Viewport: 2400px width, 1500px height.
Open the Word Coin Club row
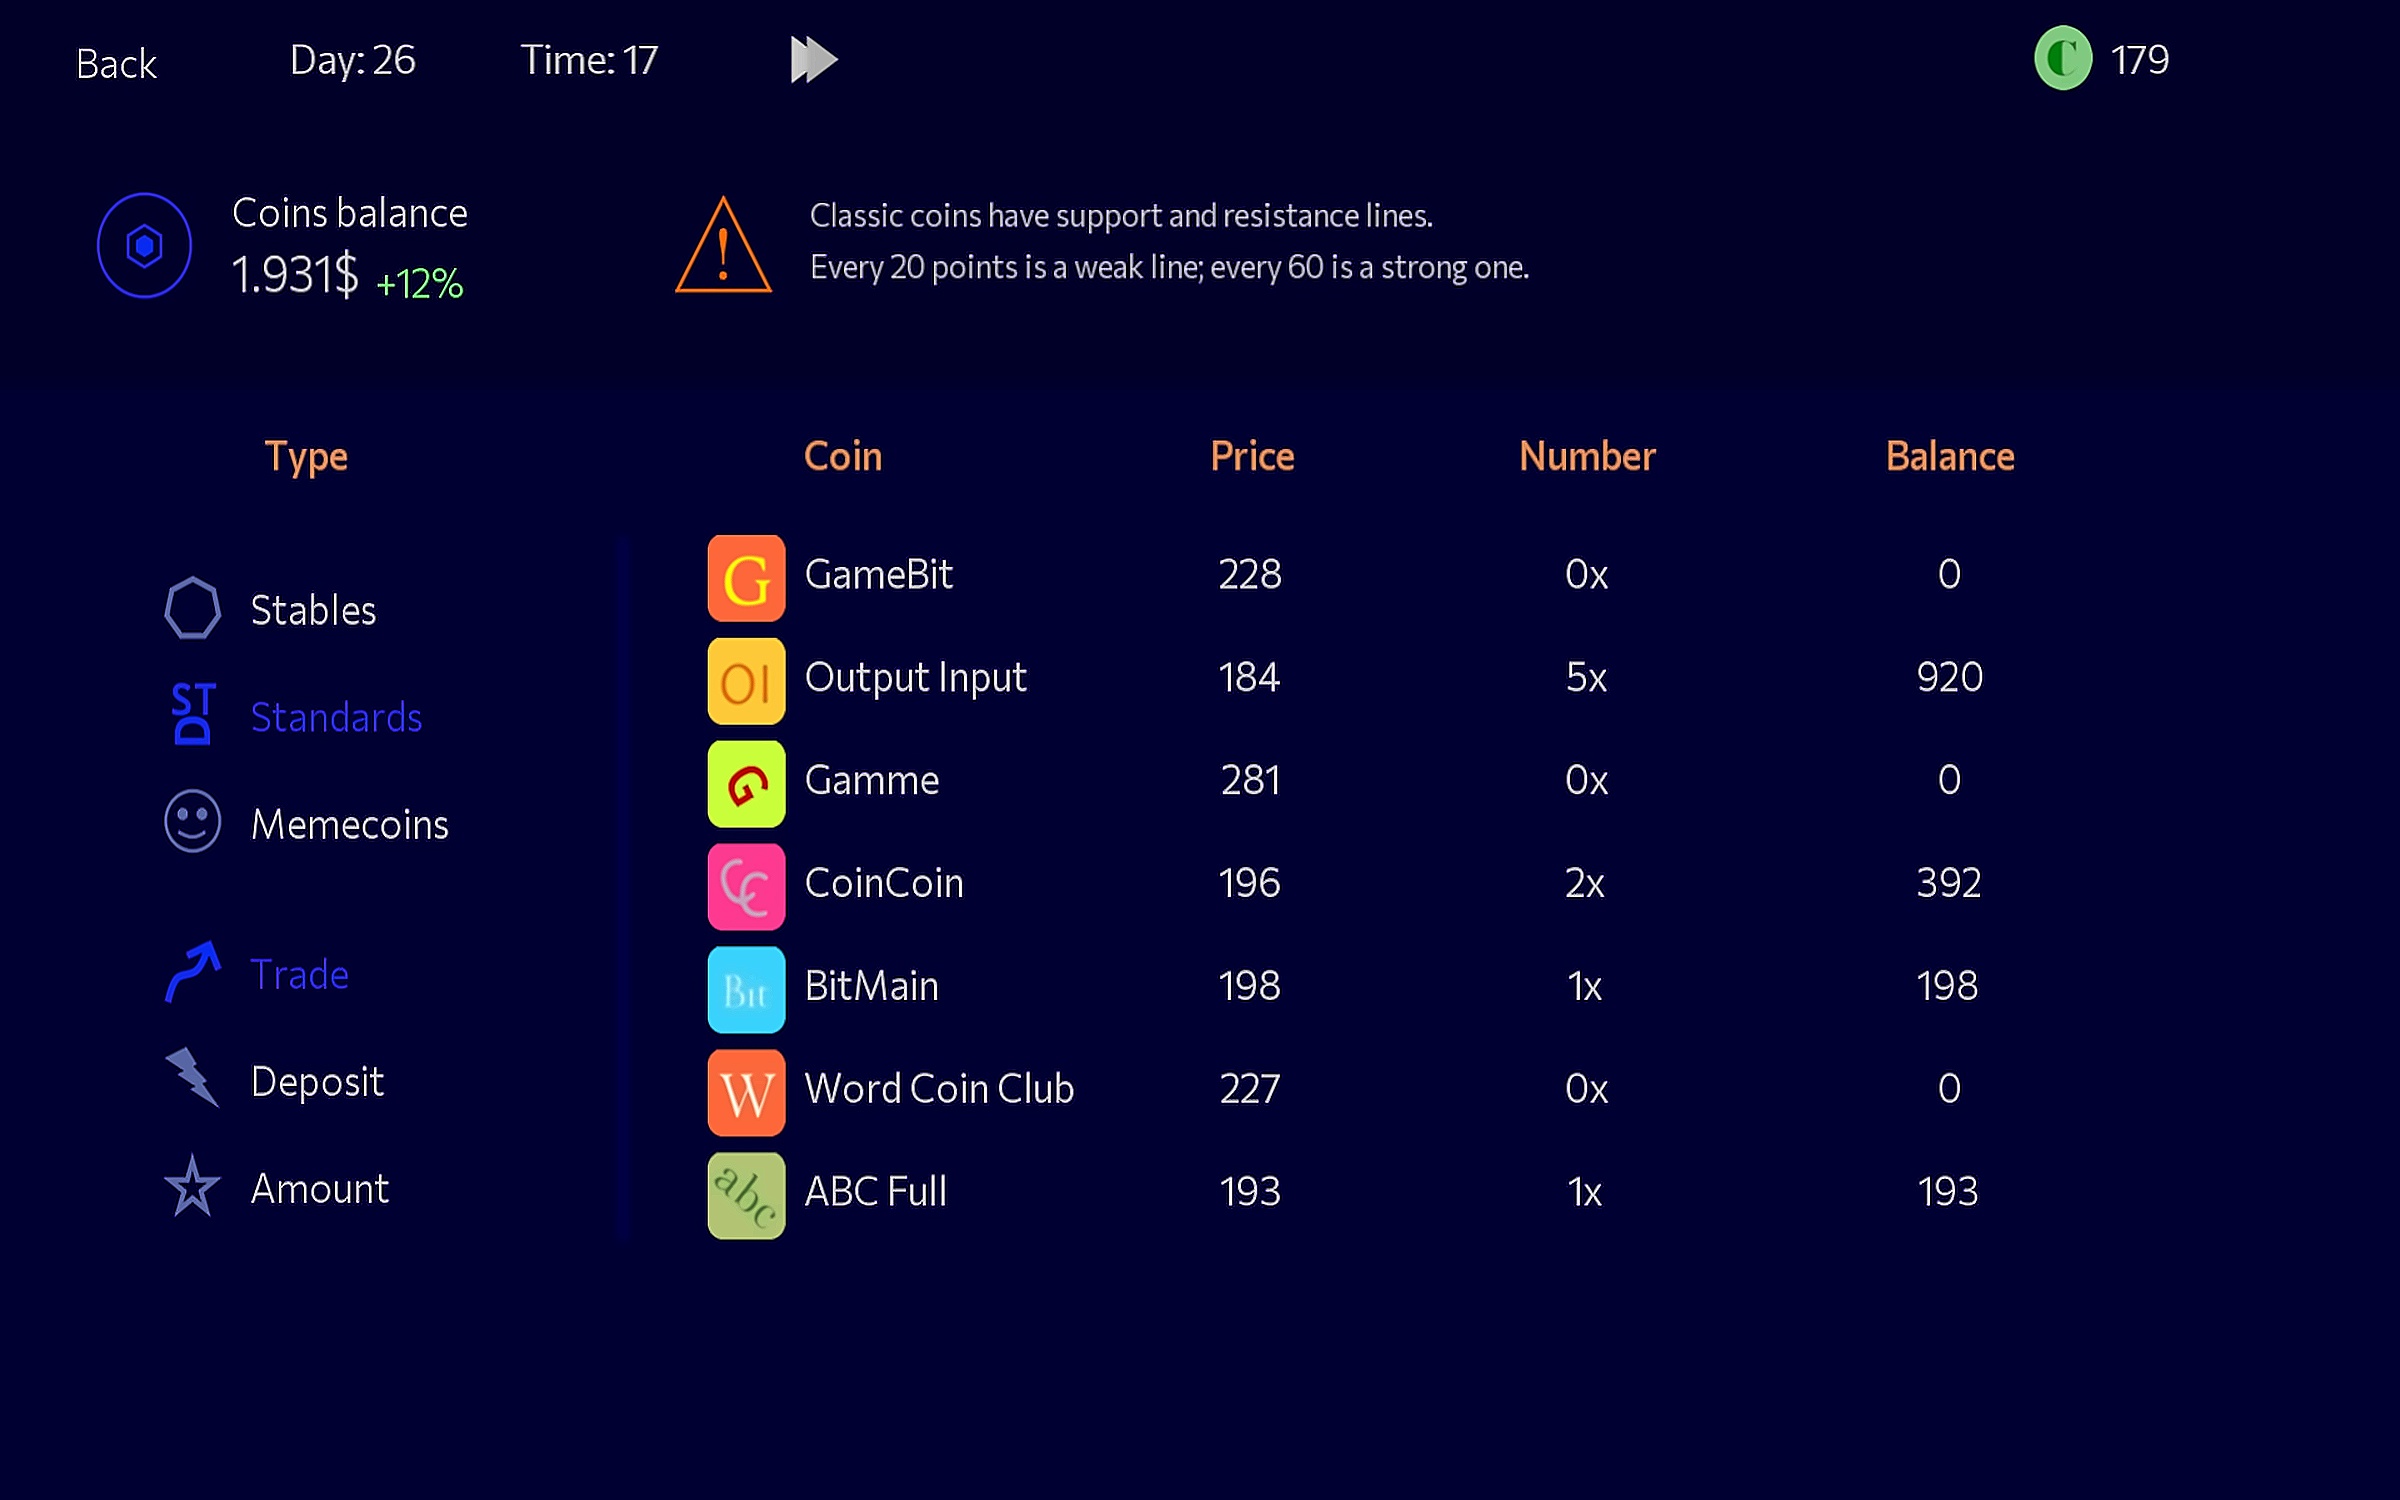tap(938, 1089)
